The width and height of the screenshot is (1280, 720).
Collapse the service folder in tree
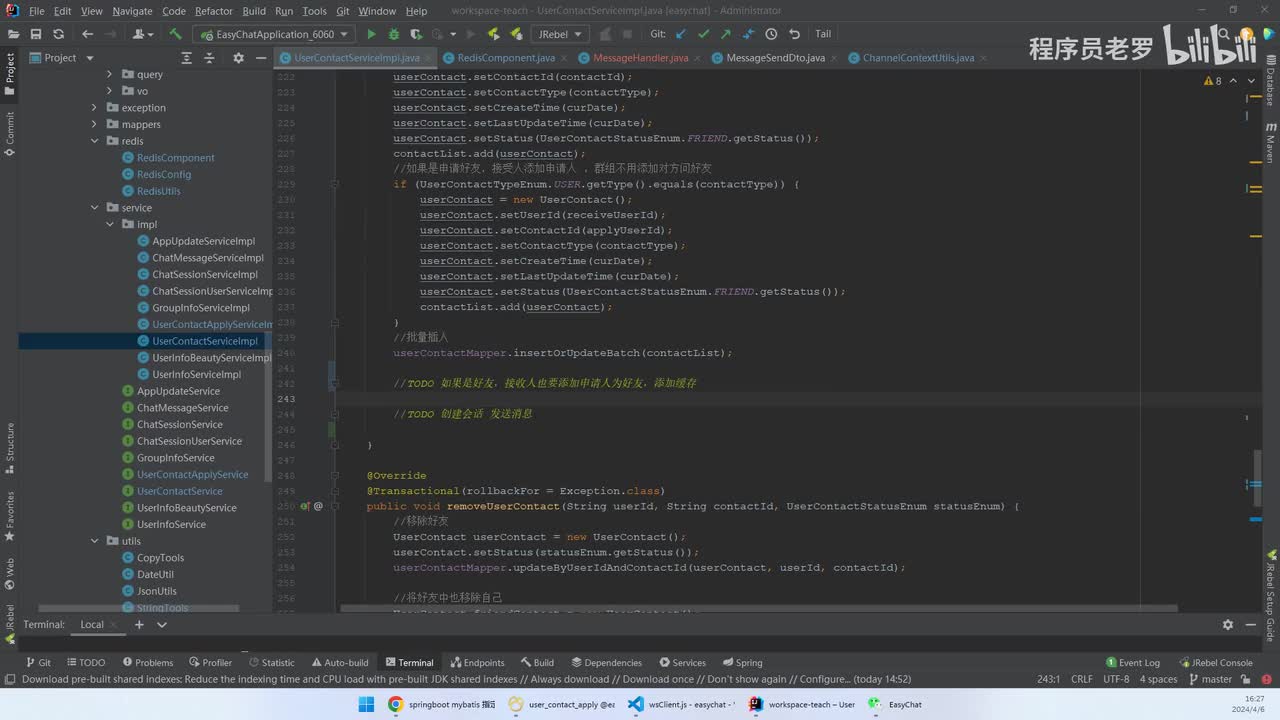[96, 208]
